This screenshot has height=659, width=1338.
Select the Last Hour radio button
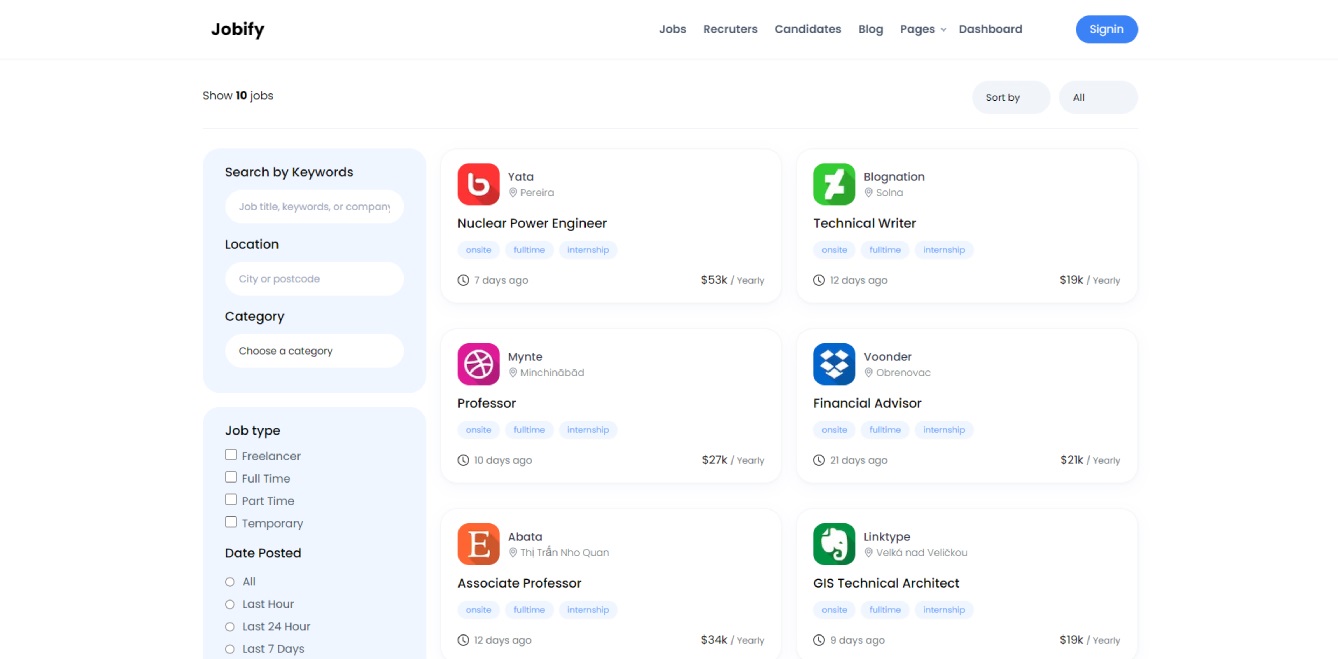(230, 604)
